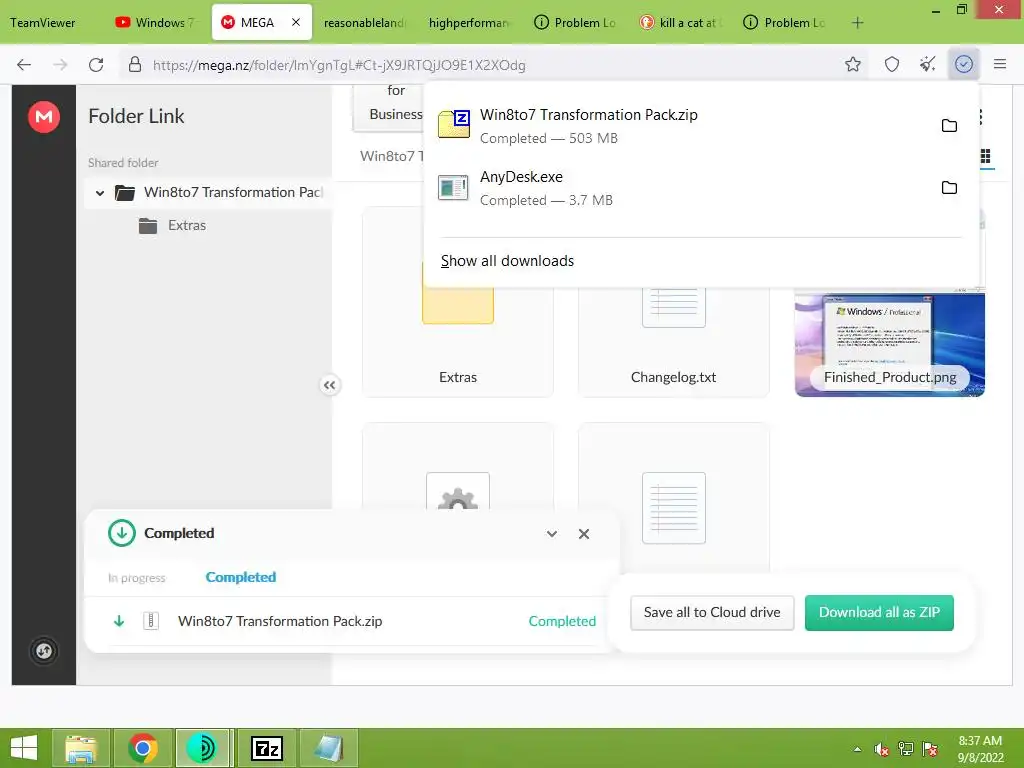The height and width of the screenshot is (768, 1024).
Task: Open a new browser tab
Action: point(857,23)
